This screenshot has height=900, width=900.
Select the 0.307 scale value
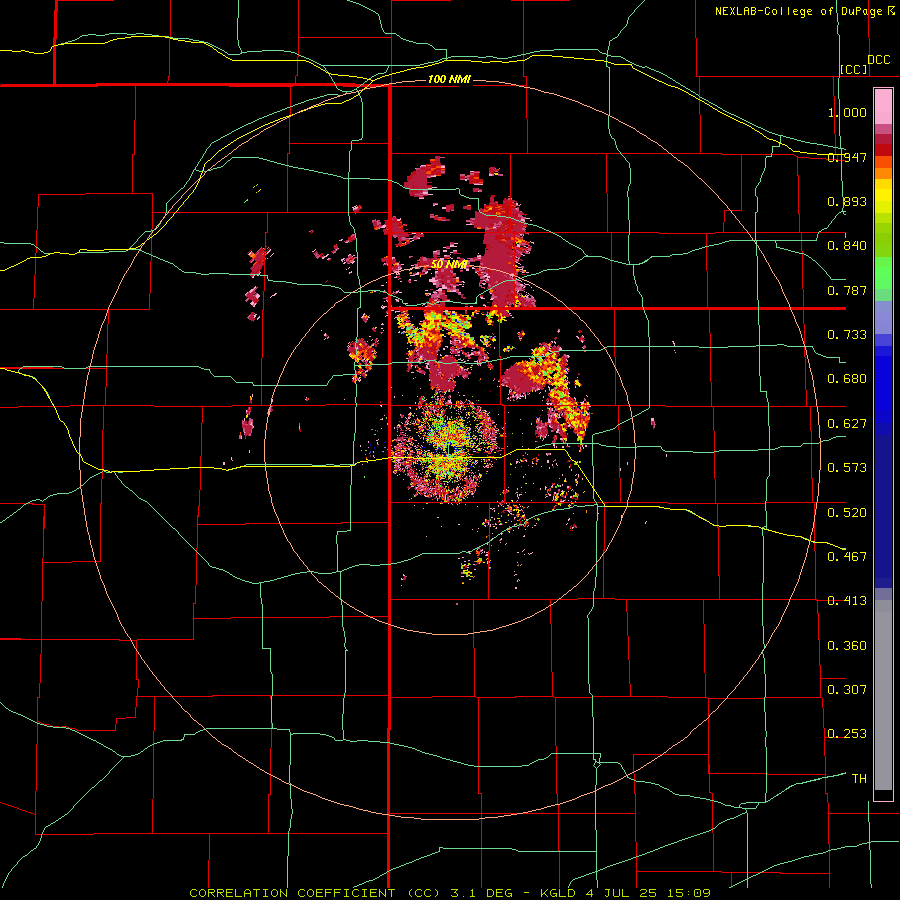tap(847, 690)
